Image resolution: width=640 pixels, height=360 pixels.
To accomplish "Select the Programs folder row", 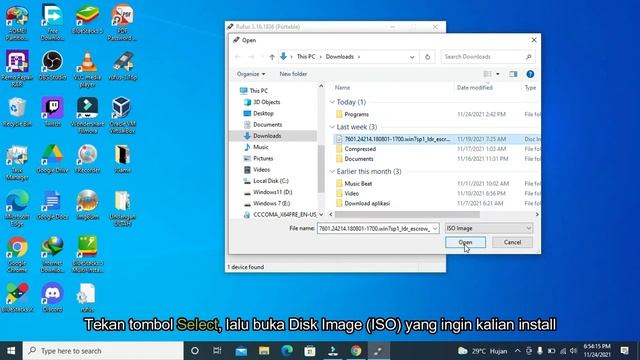I will tap(437, 114).
